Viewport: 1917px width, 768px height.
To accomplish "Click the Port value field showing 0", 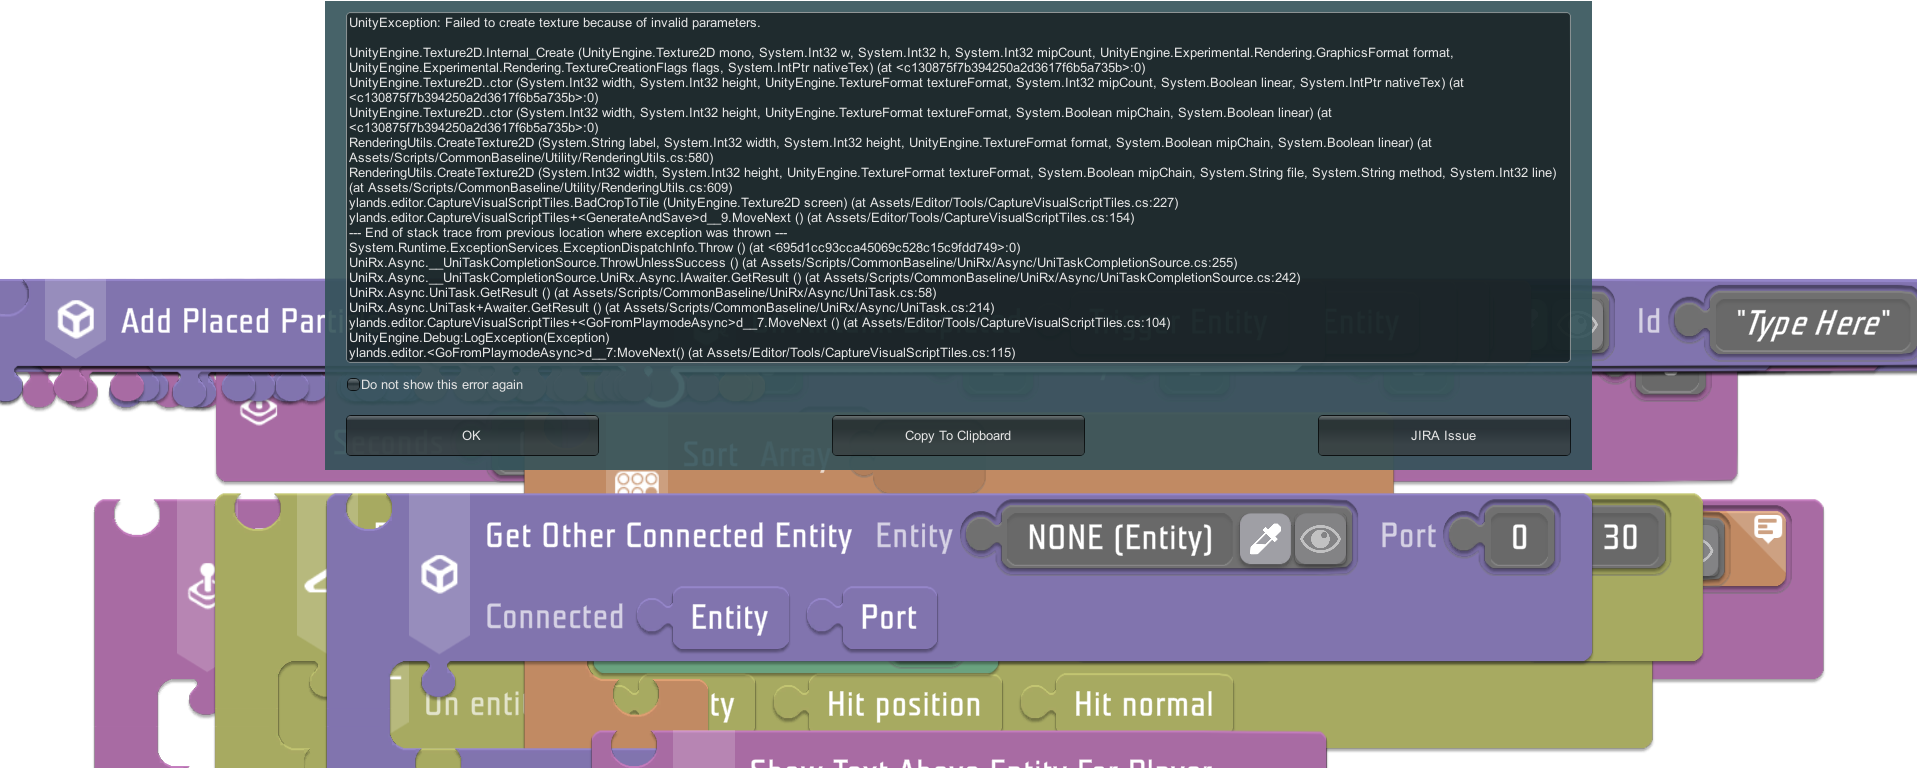I will coord(1519,538).
